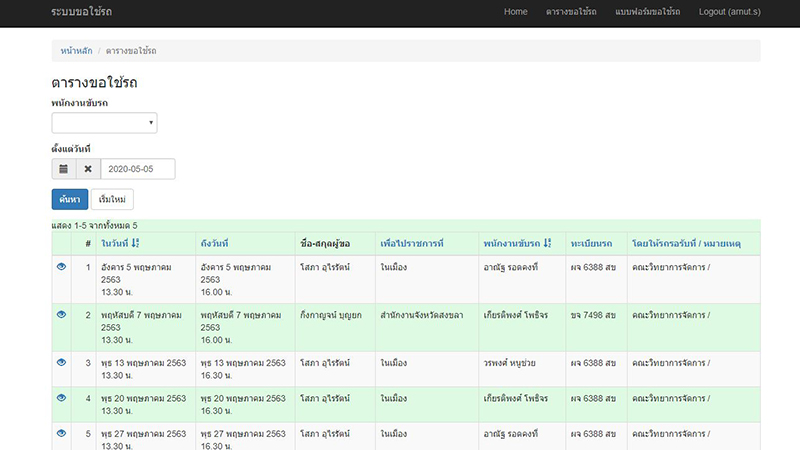The image size is (800, 450).
Task: View details eye icon for row 5
Action: [x=61, y=433]
